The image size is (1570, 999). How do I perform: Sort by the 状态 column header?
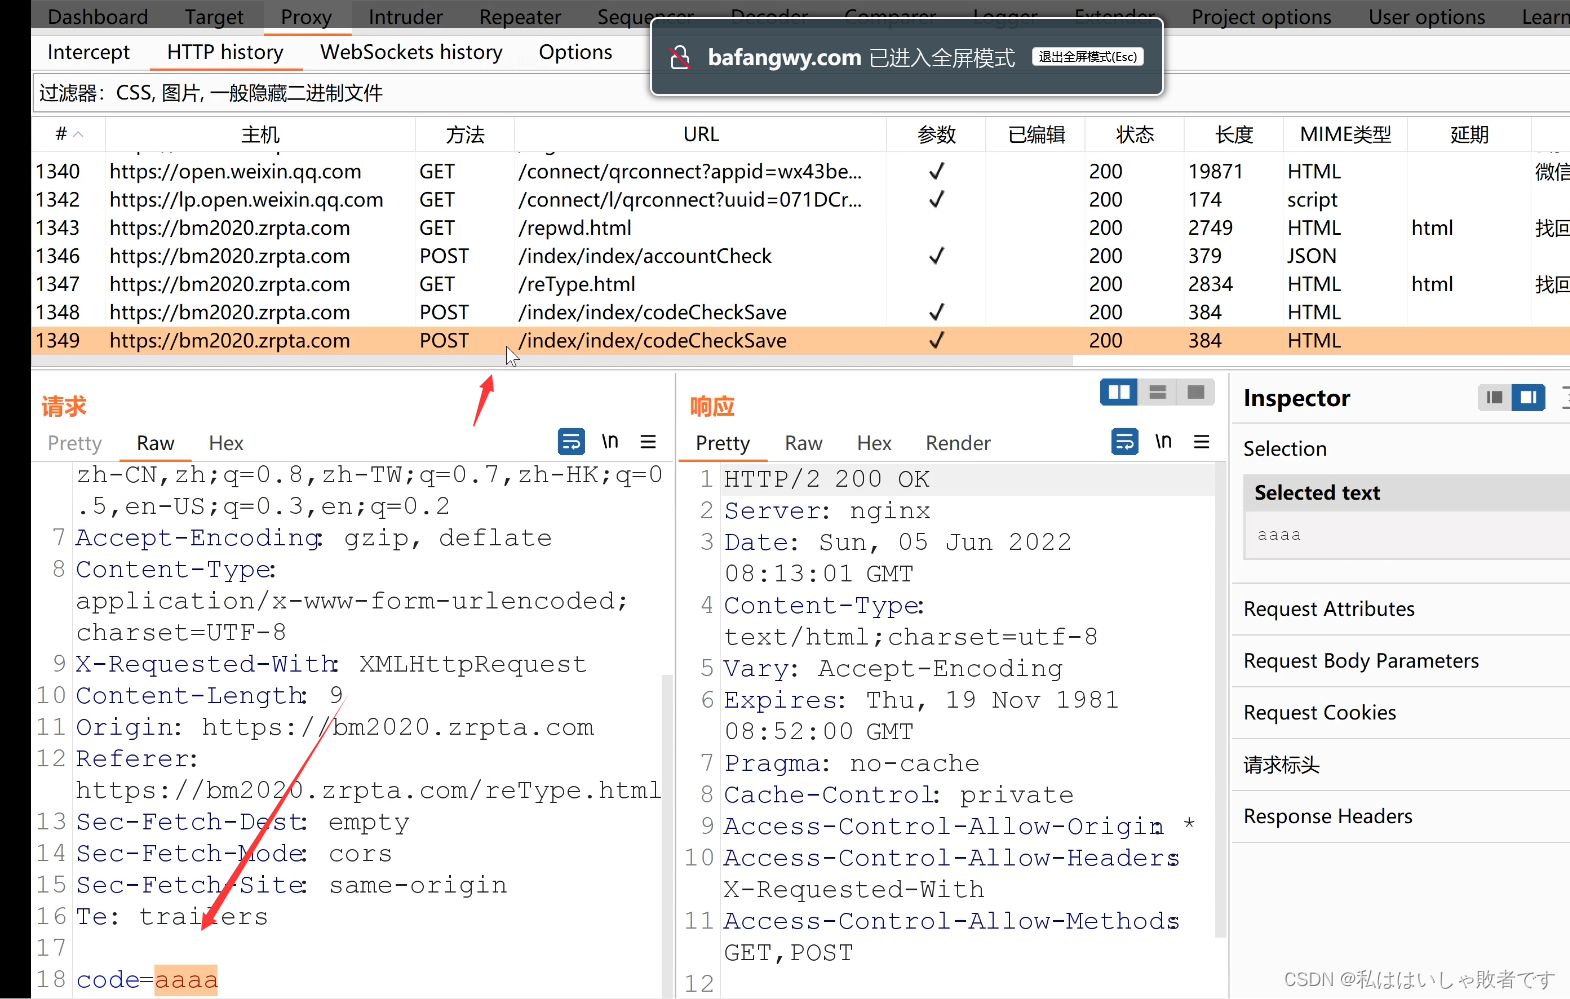[1135, 134]
